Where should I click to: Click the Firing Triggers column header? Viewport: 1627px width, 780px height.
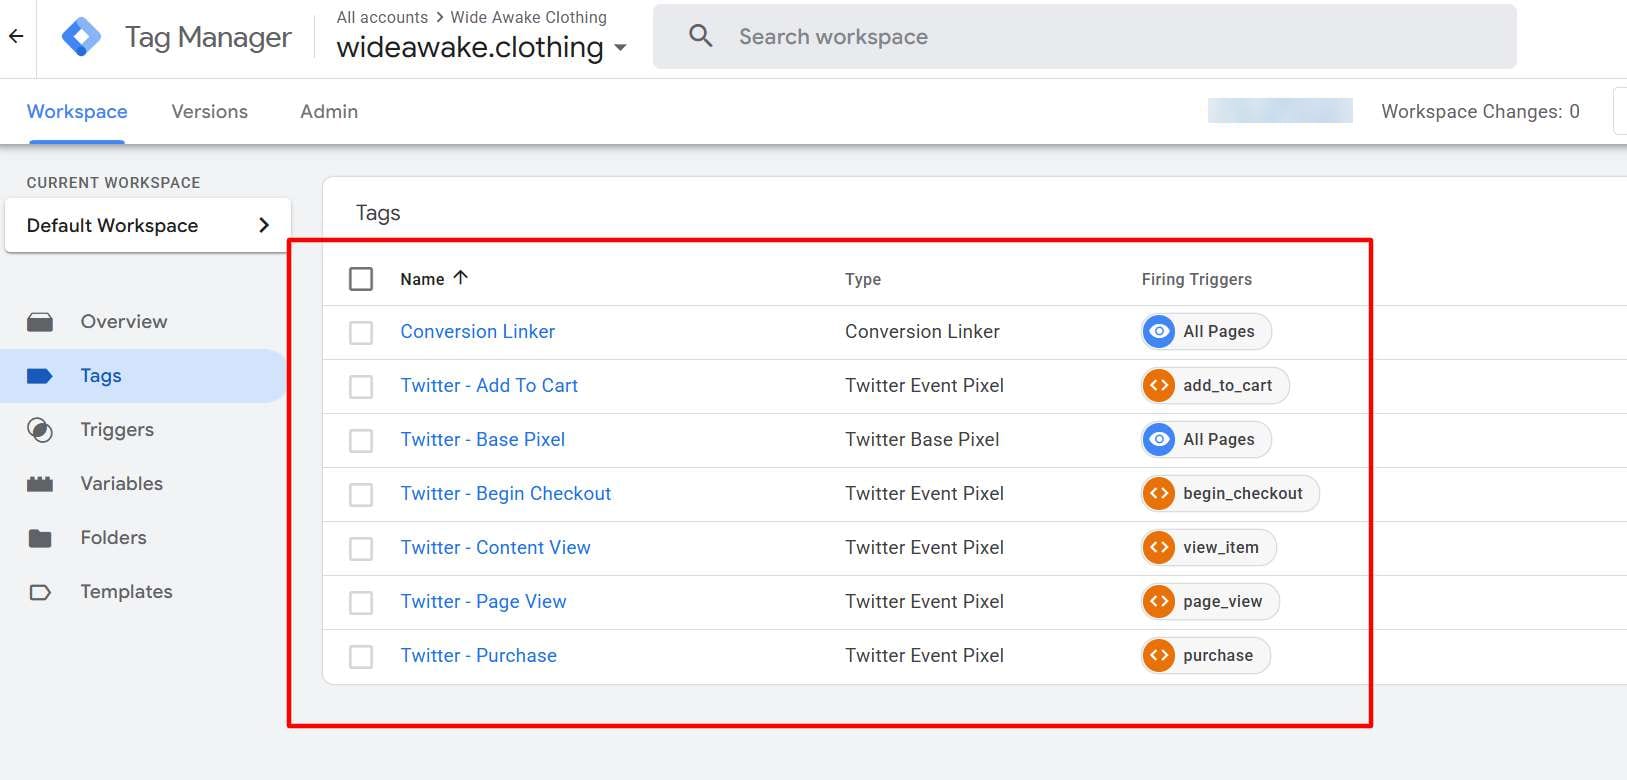1197,279
